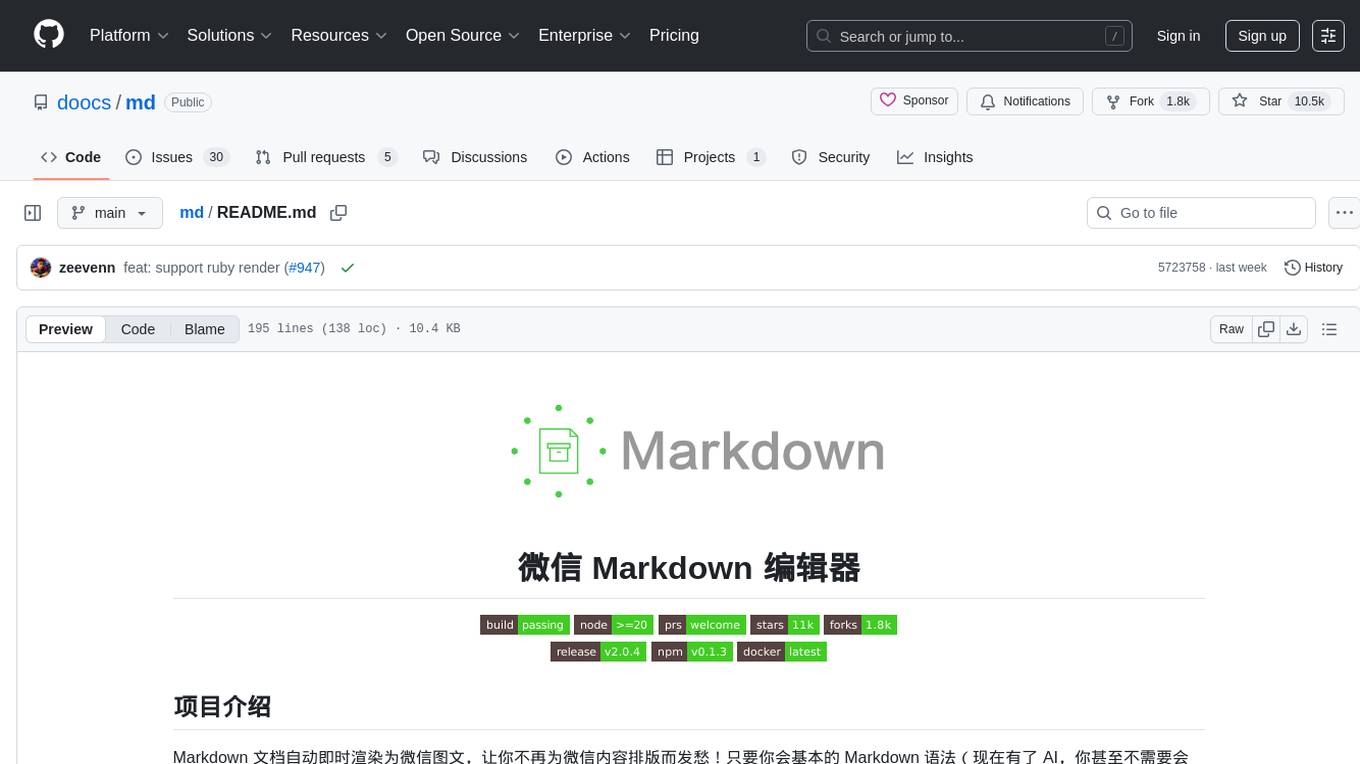Screen dimensions: 1360x764
Task: Click the search magnifier icon
Action: 824,36
